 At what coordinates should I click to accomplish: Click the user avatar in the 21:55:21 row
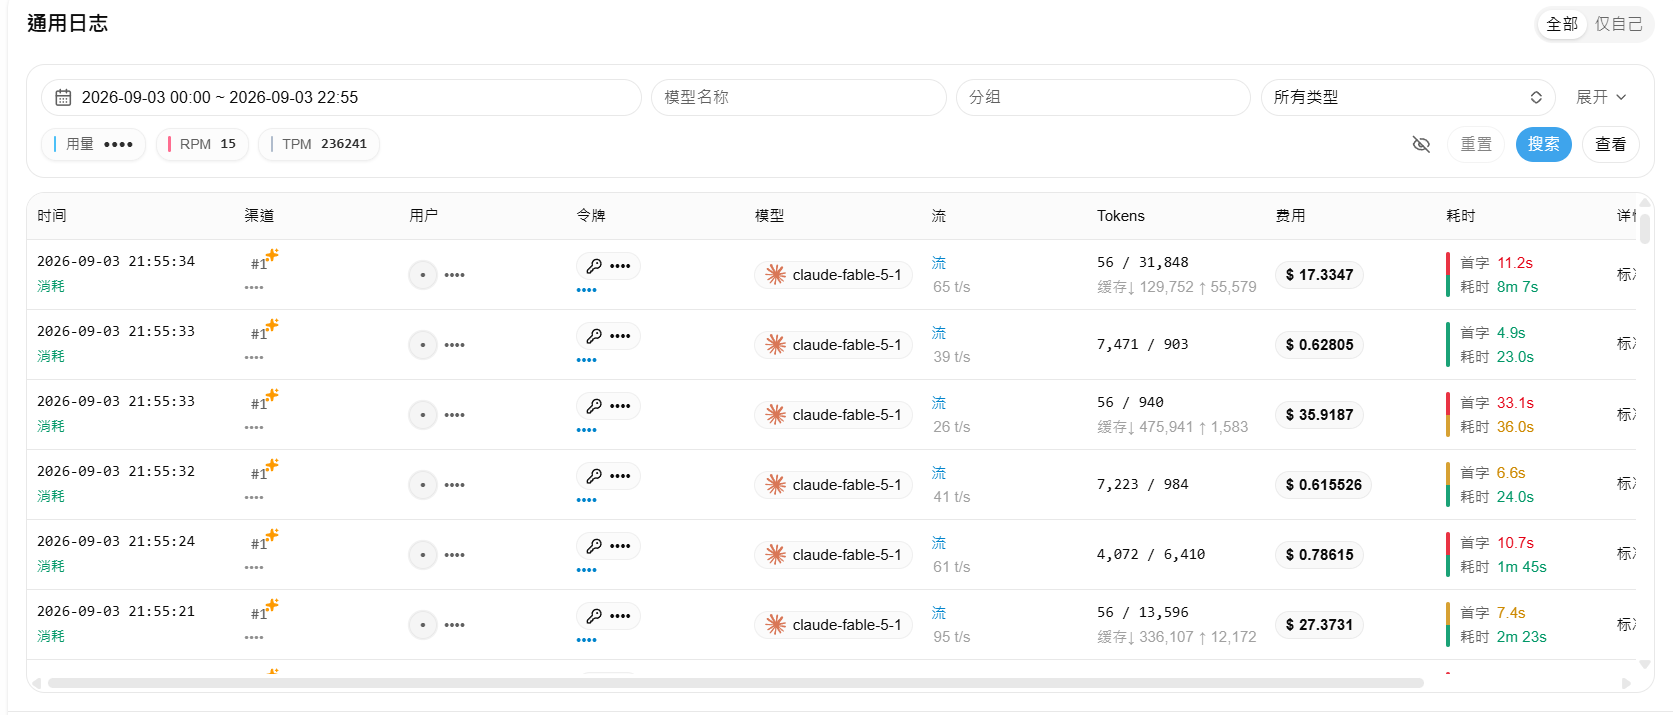[x=423, y=625]
